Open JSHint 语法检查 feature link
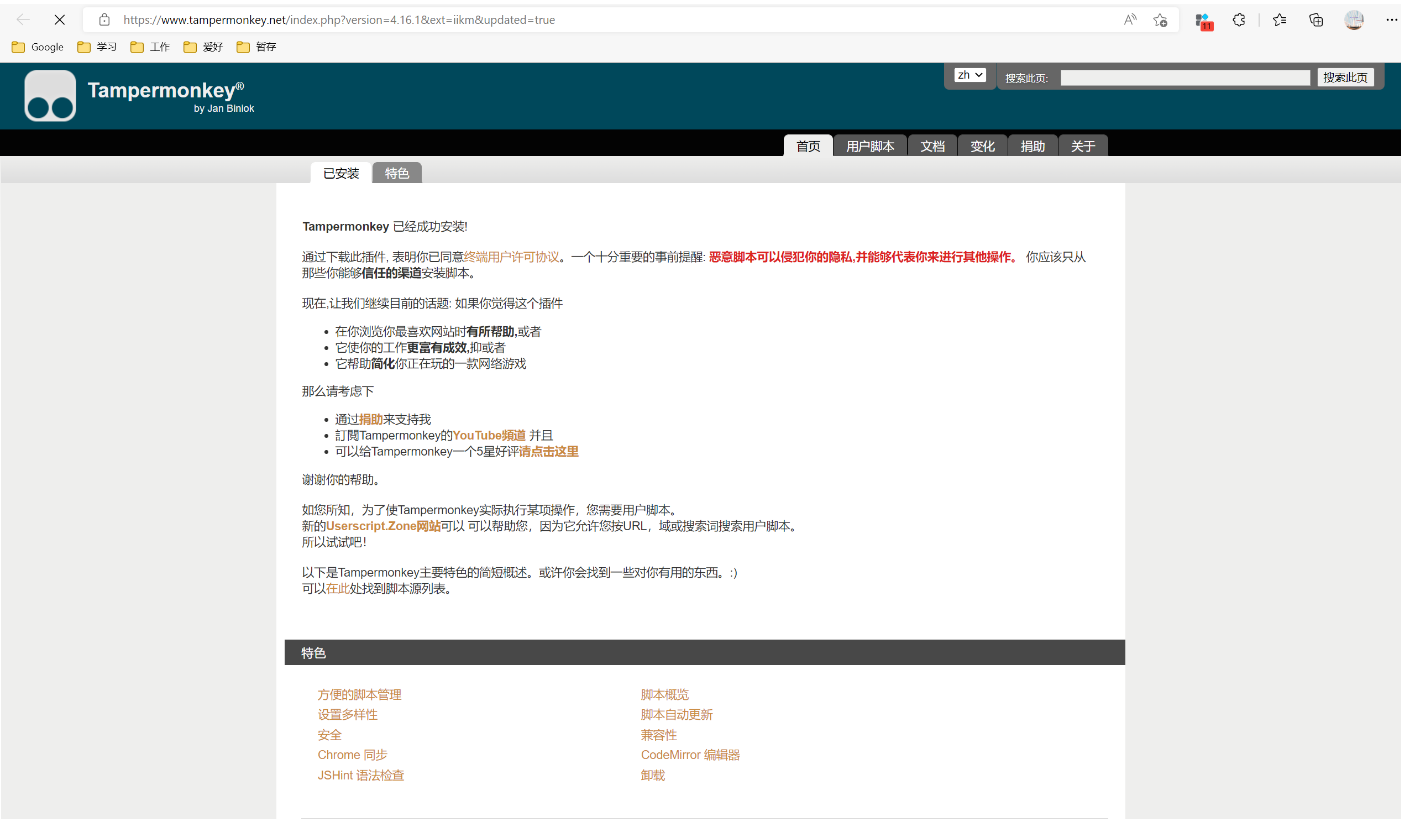Screen dimensions: 1401x819 click(x=361, y=776)
